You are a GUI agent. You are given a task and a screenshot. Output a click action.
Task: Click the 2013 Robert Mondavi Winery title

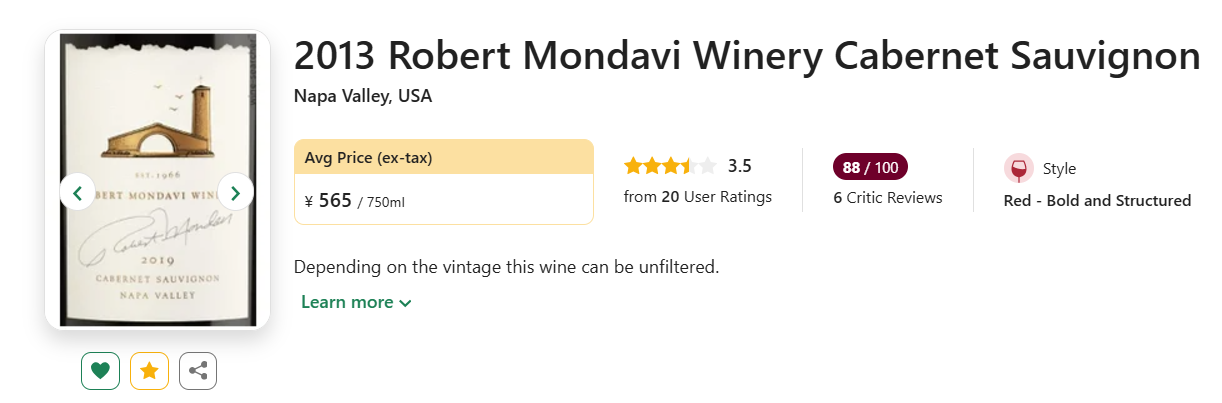[747, 56]
